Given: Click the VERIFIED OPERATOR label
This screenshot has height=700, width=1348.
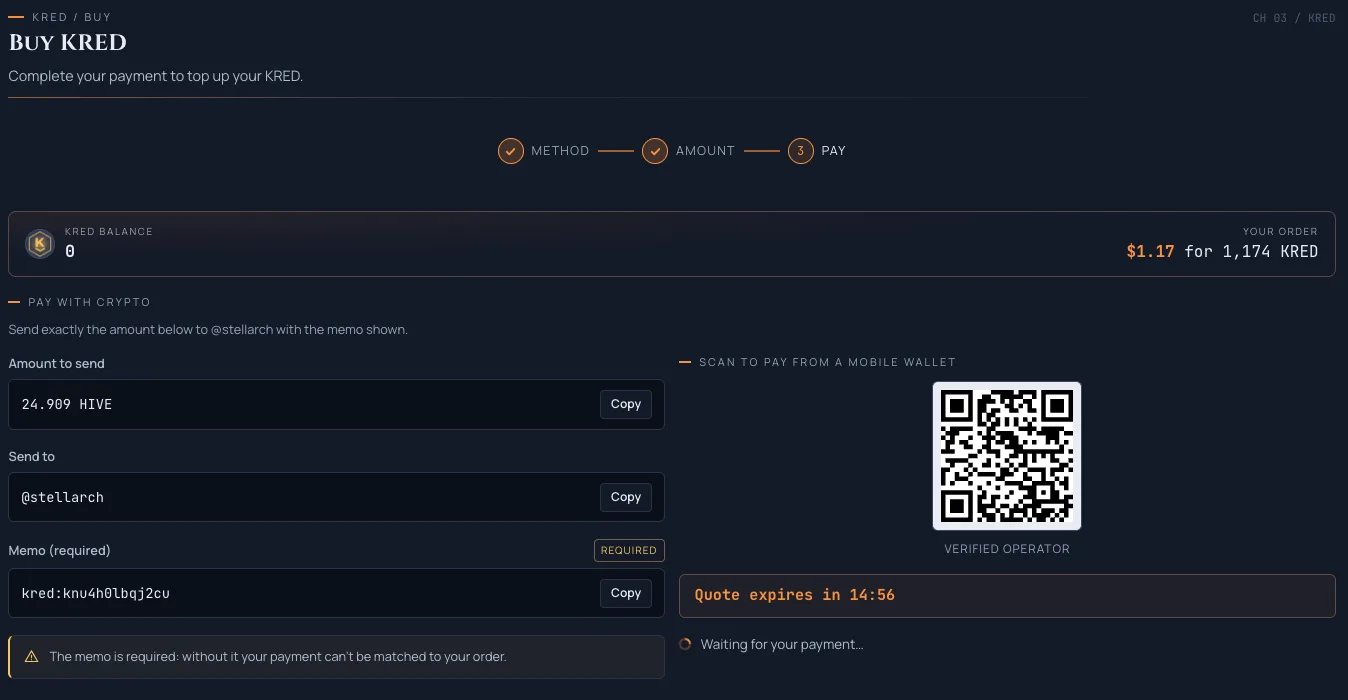Looking at the screenshot, I should point(1007,549).
